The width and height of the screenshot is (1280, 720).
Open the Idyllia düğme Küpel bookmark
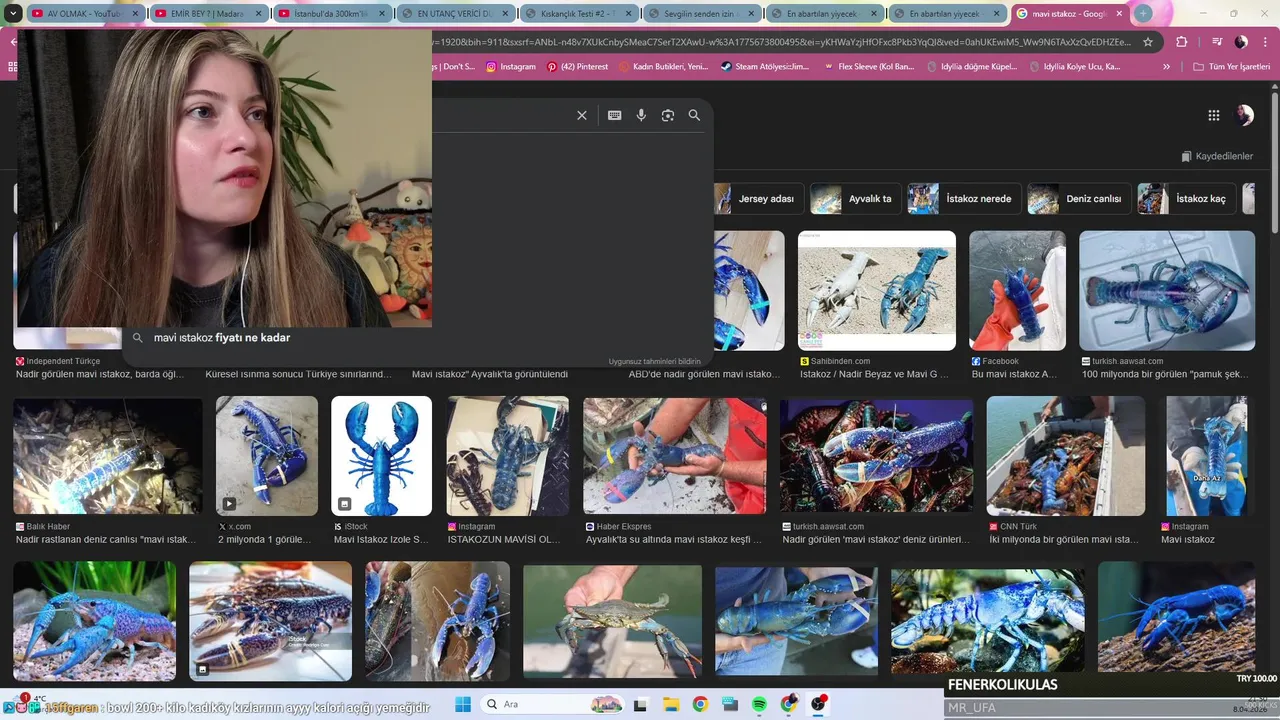972,67
